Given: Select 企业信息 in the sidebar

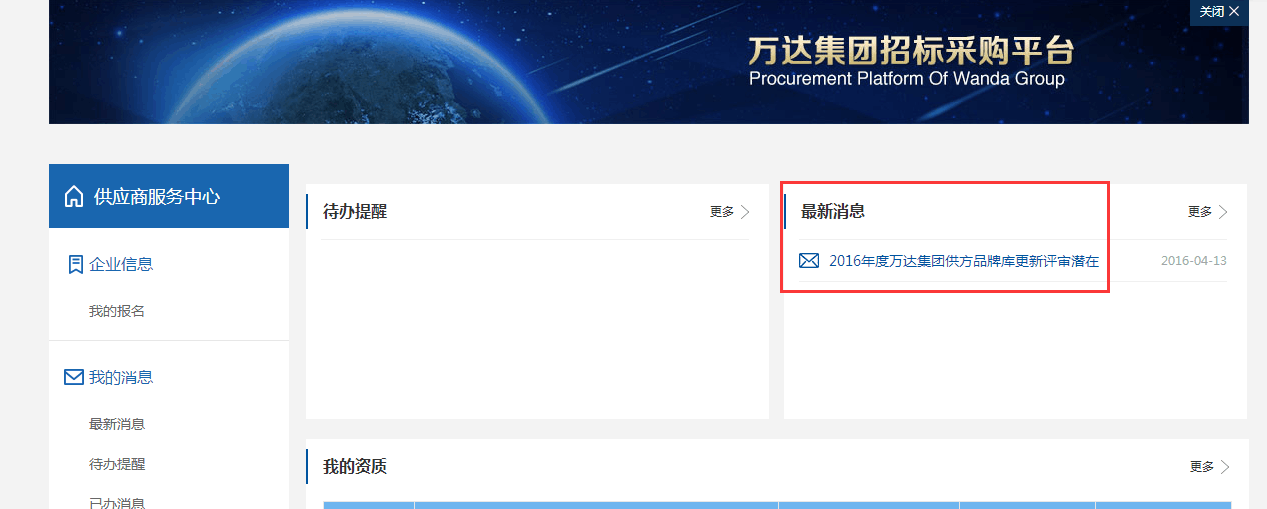Looking at the screenshot, I should click(x=121, y=265).
